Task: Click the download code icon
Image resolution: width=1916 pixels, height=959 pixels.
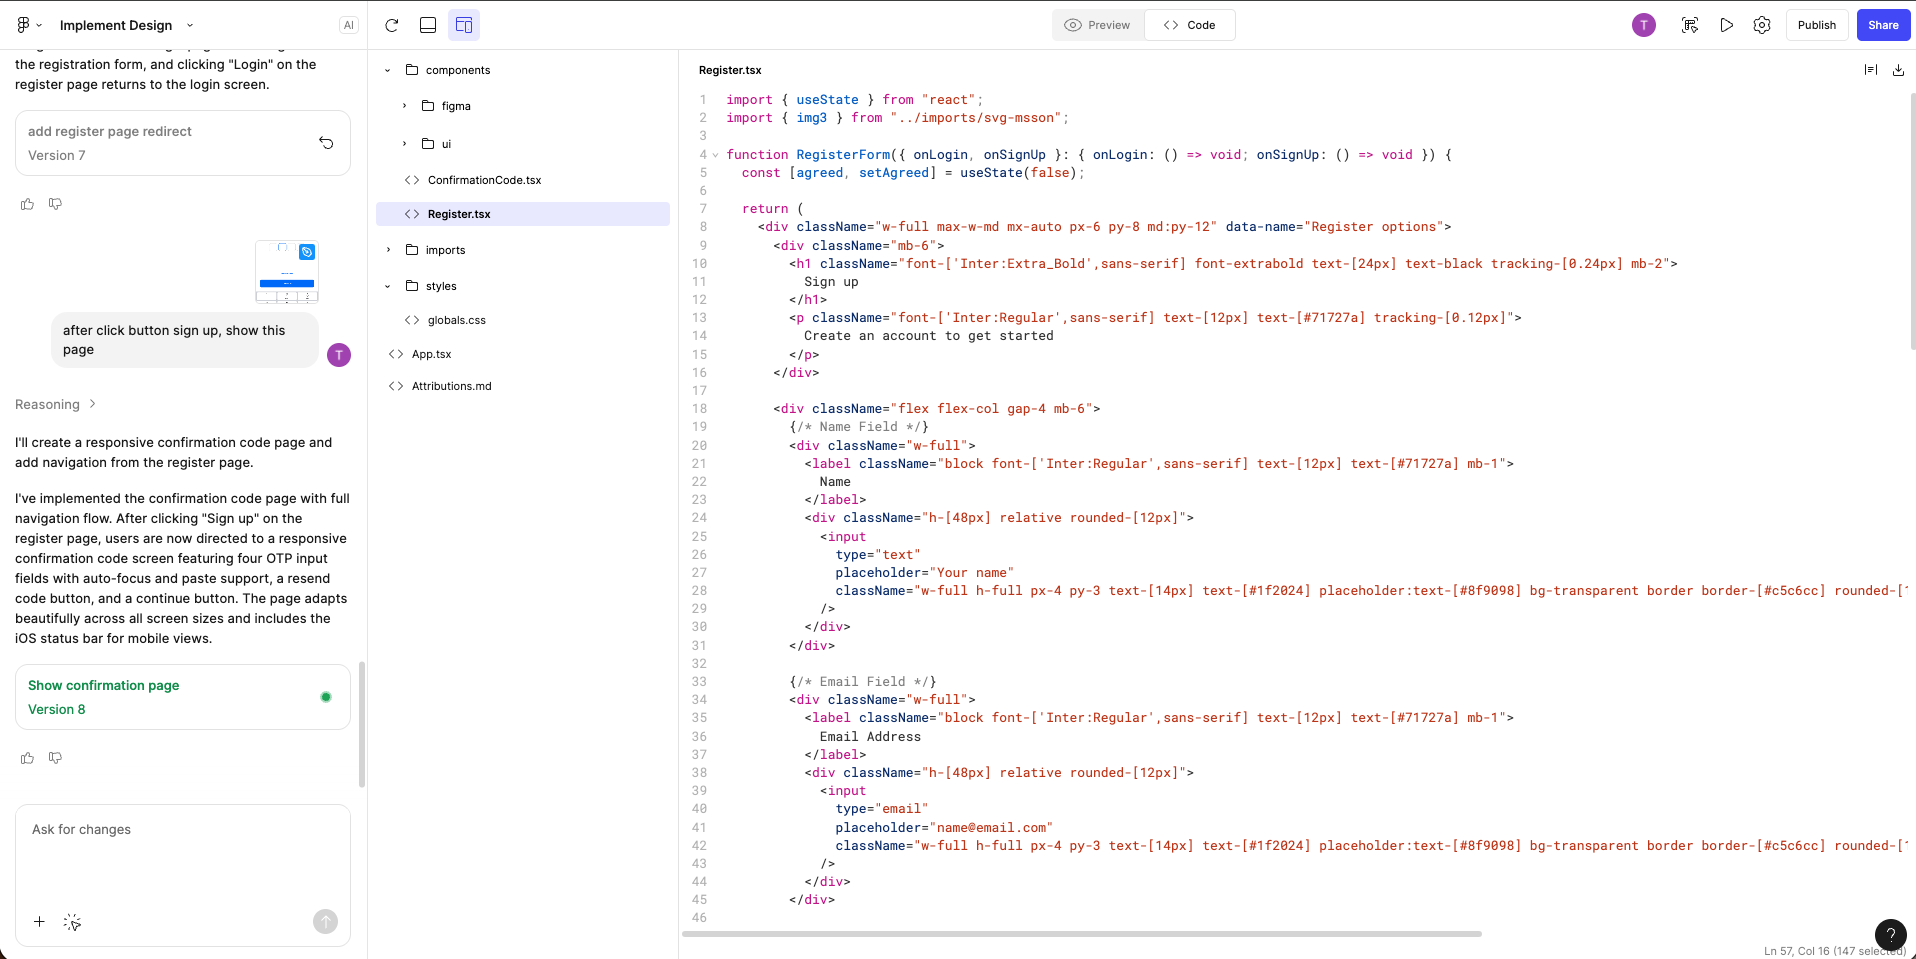Action: [x=1898, y=70]
